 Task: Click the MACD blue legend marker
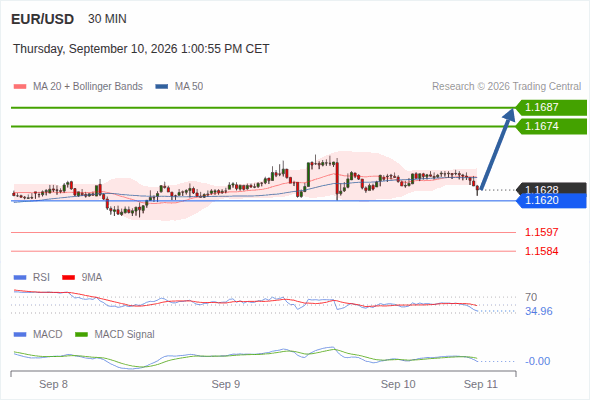tap(20, 335)
